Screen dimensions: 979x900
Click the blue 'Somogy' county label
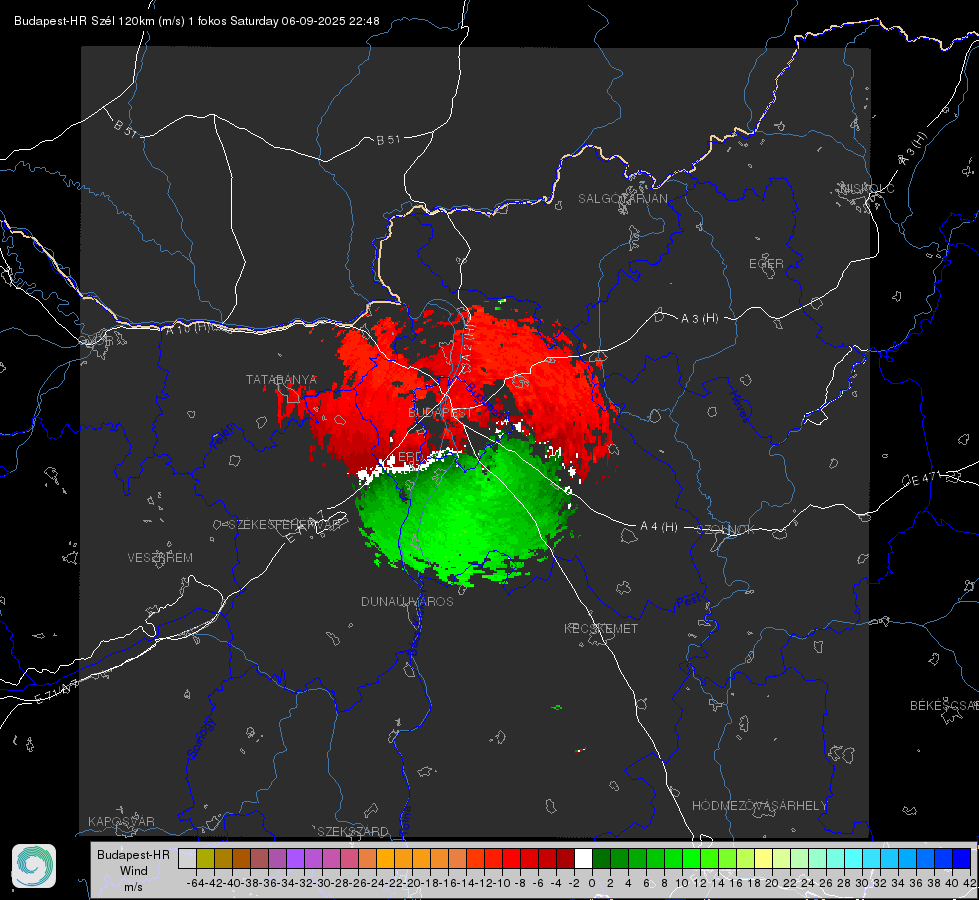(x=201, y=738)
